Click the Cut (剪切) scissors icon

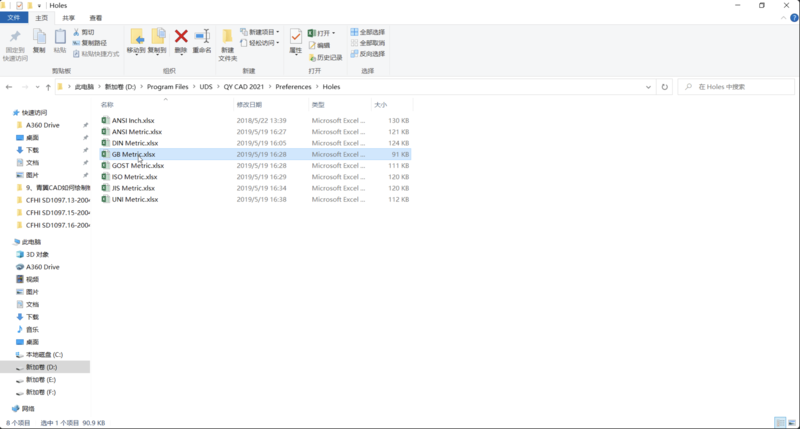click(87, 32)
